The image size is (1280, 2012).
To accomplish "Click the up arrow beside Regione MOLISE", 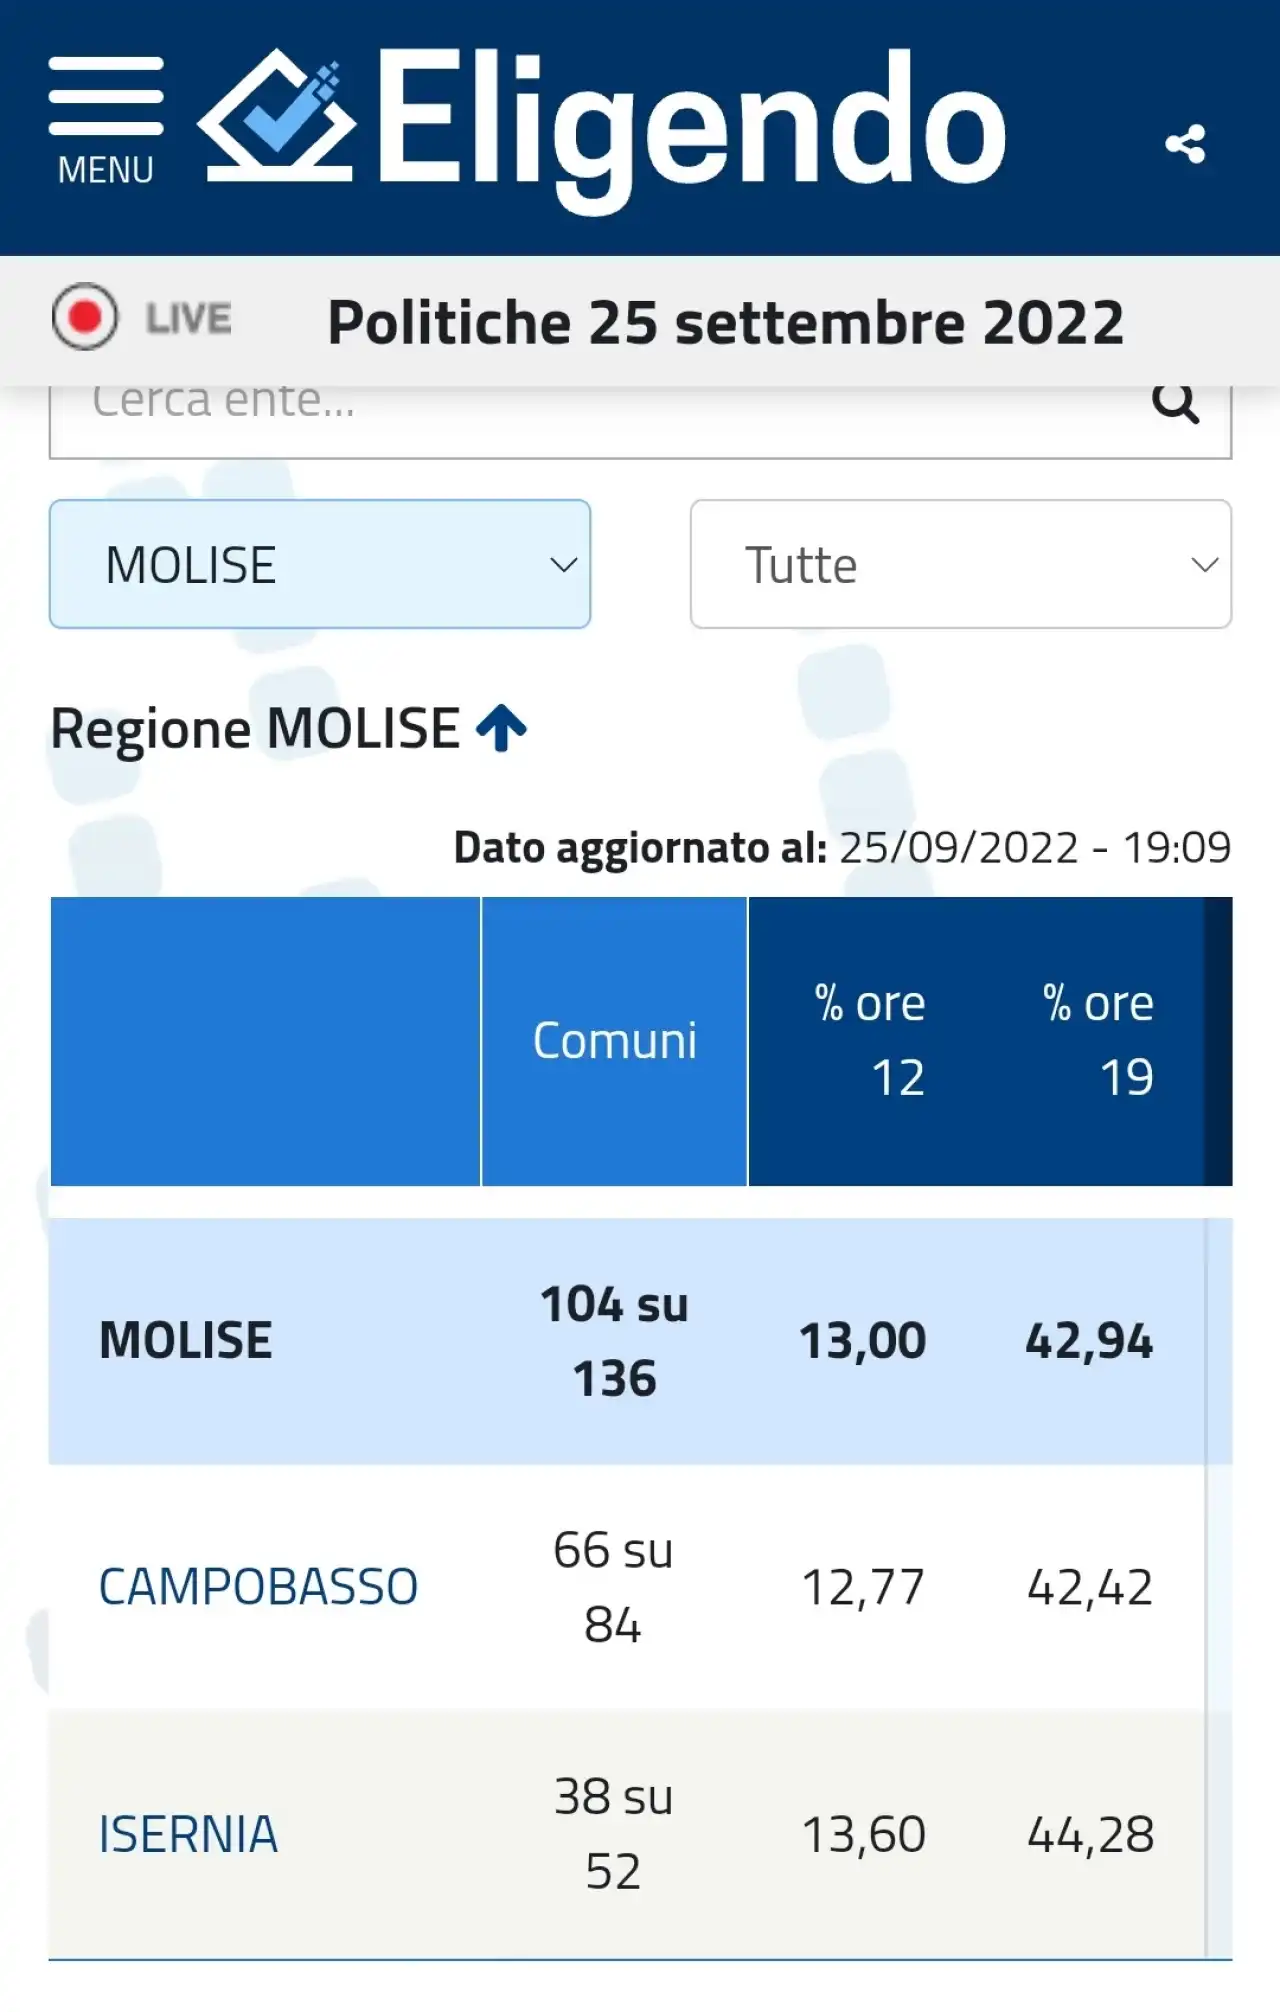I will pos(501,727).
